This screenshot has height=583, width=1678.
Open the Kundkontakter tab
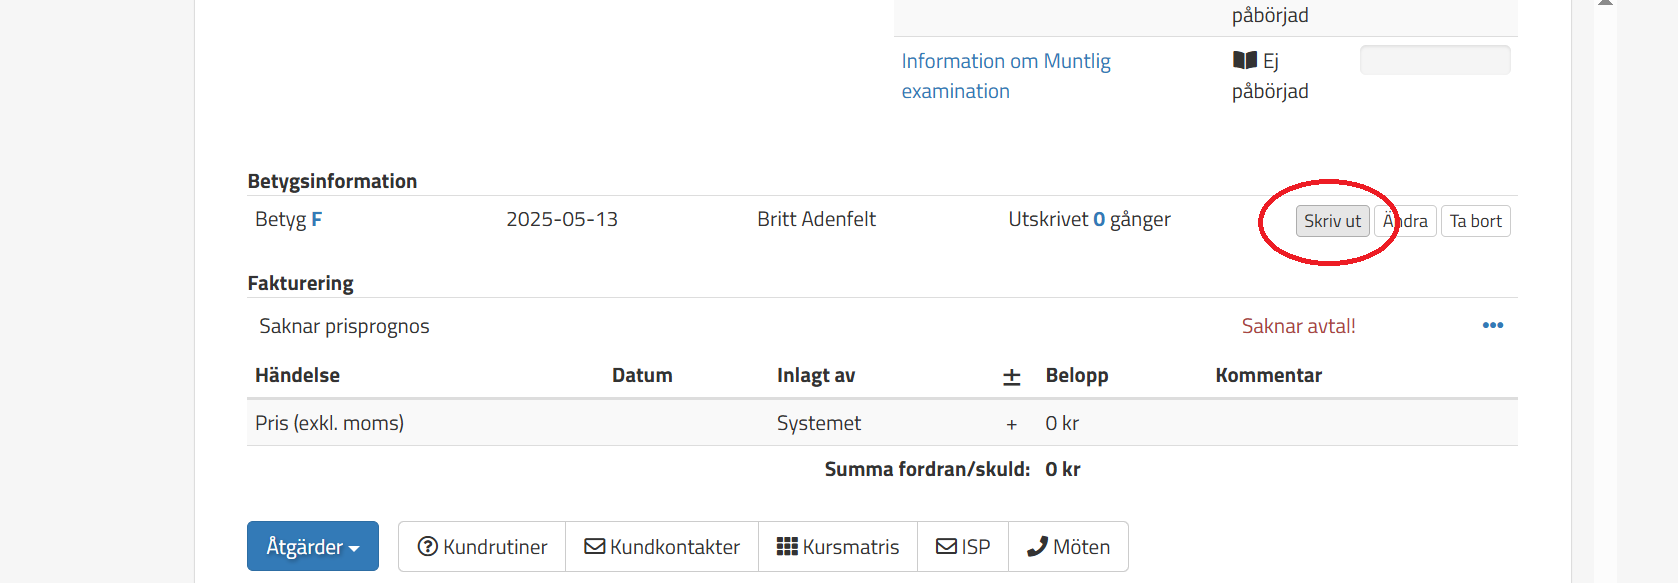point(662,546)
